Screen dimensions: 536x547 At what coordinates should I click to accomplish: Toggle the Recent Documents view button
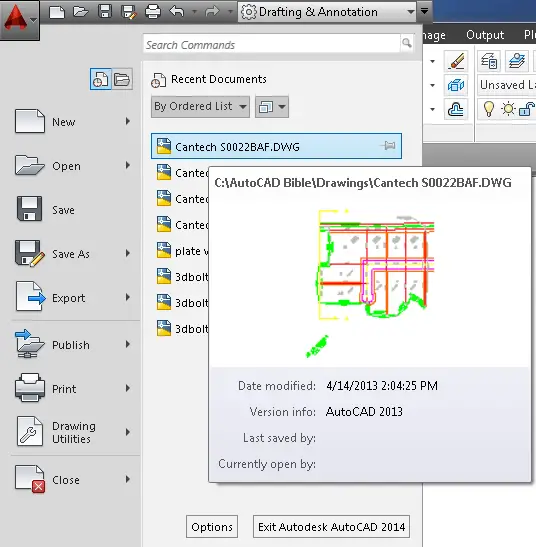click(100, 79)
